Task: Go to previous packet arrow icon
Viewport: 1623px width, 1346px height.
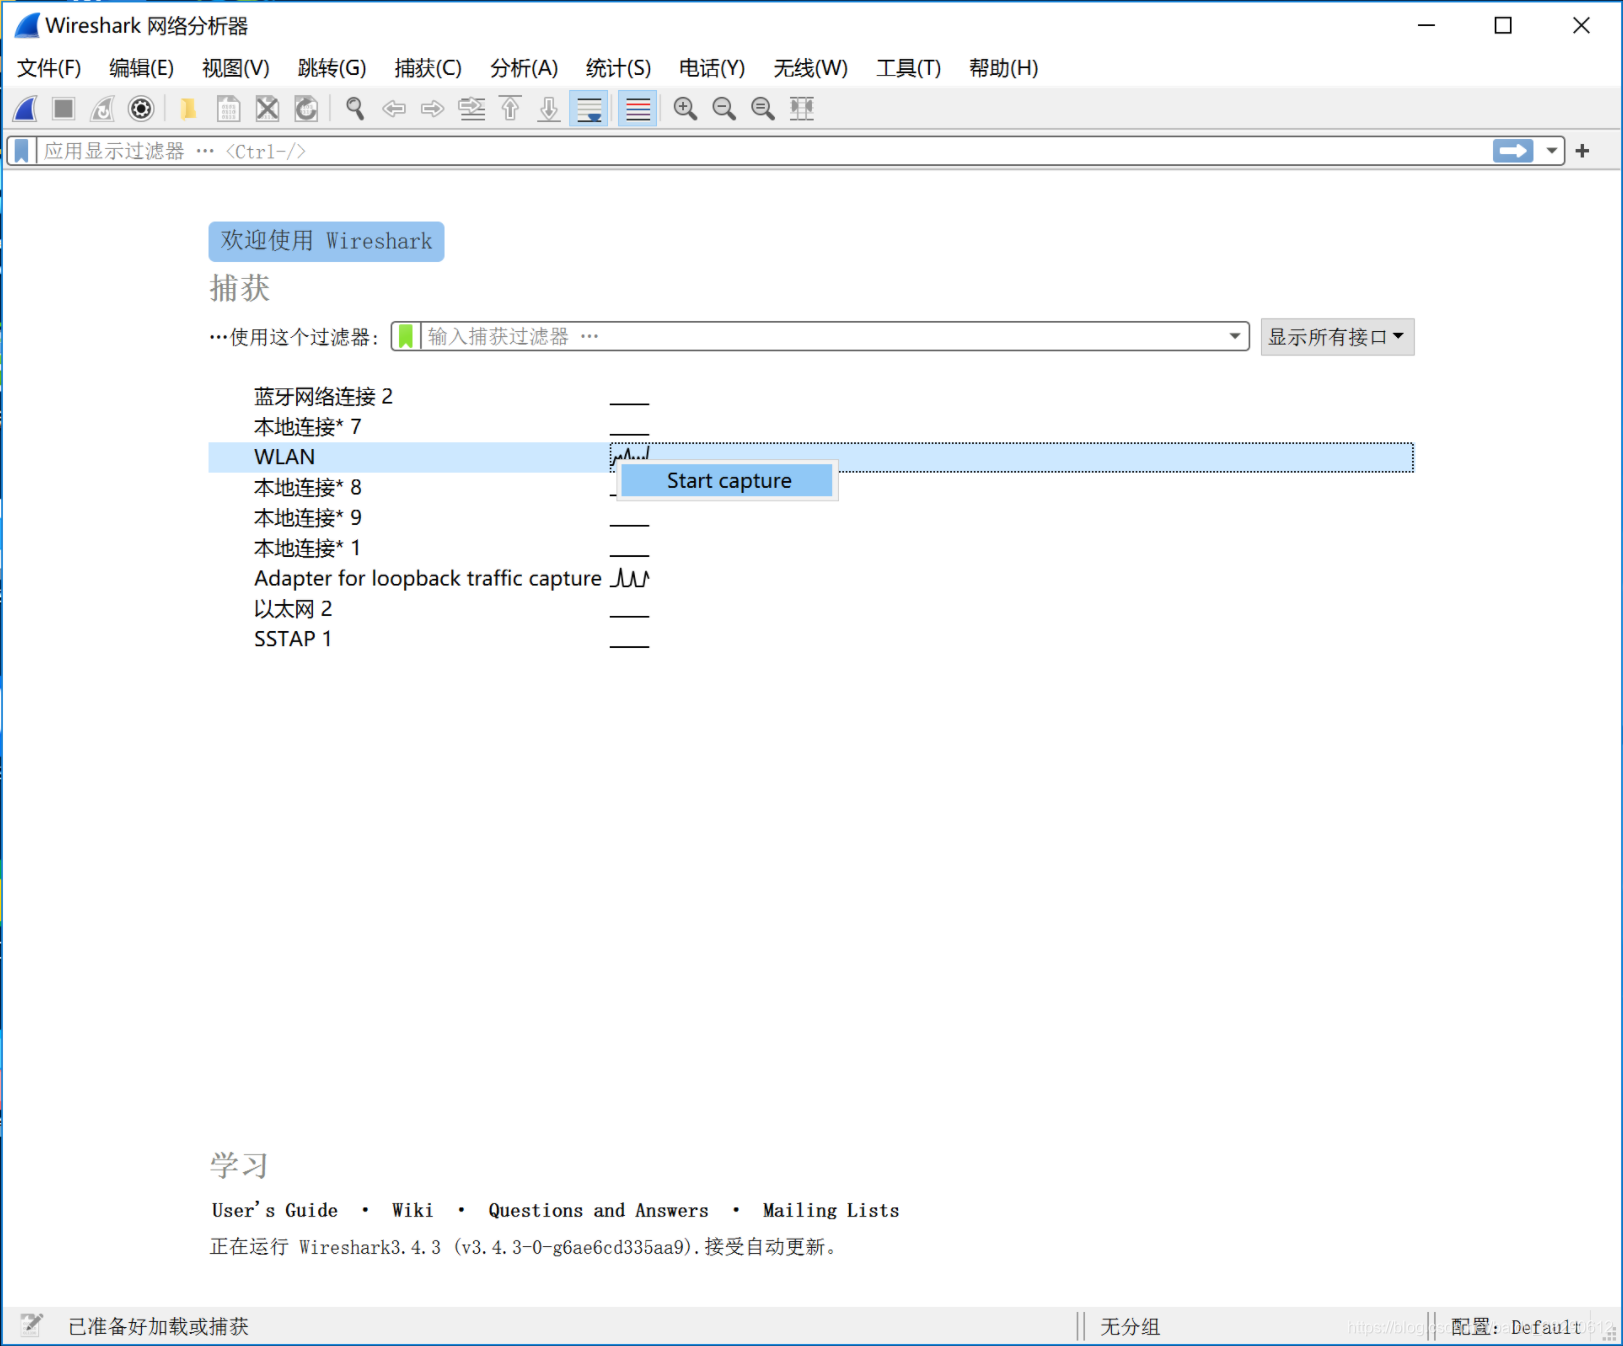Action: click(x=394, y=109)
